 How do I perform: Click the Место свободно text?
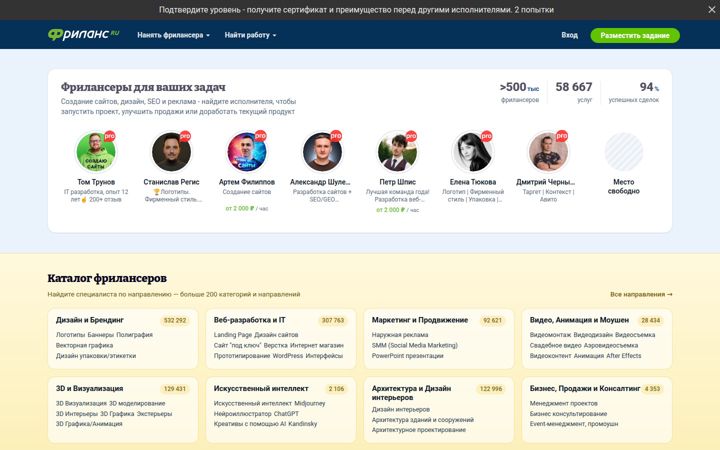(x=624, y=186)
